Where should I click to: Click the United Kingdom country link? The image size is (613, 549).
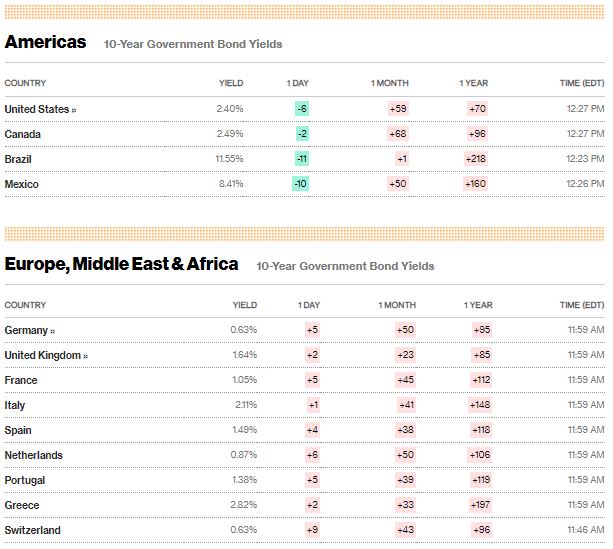coord(46,355)
